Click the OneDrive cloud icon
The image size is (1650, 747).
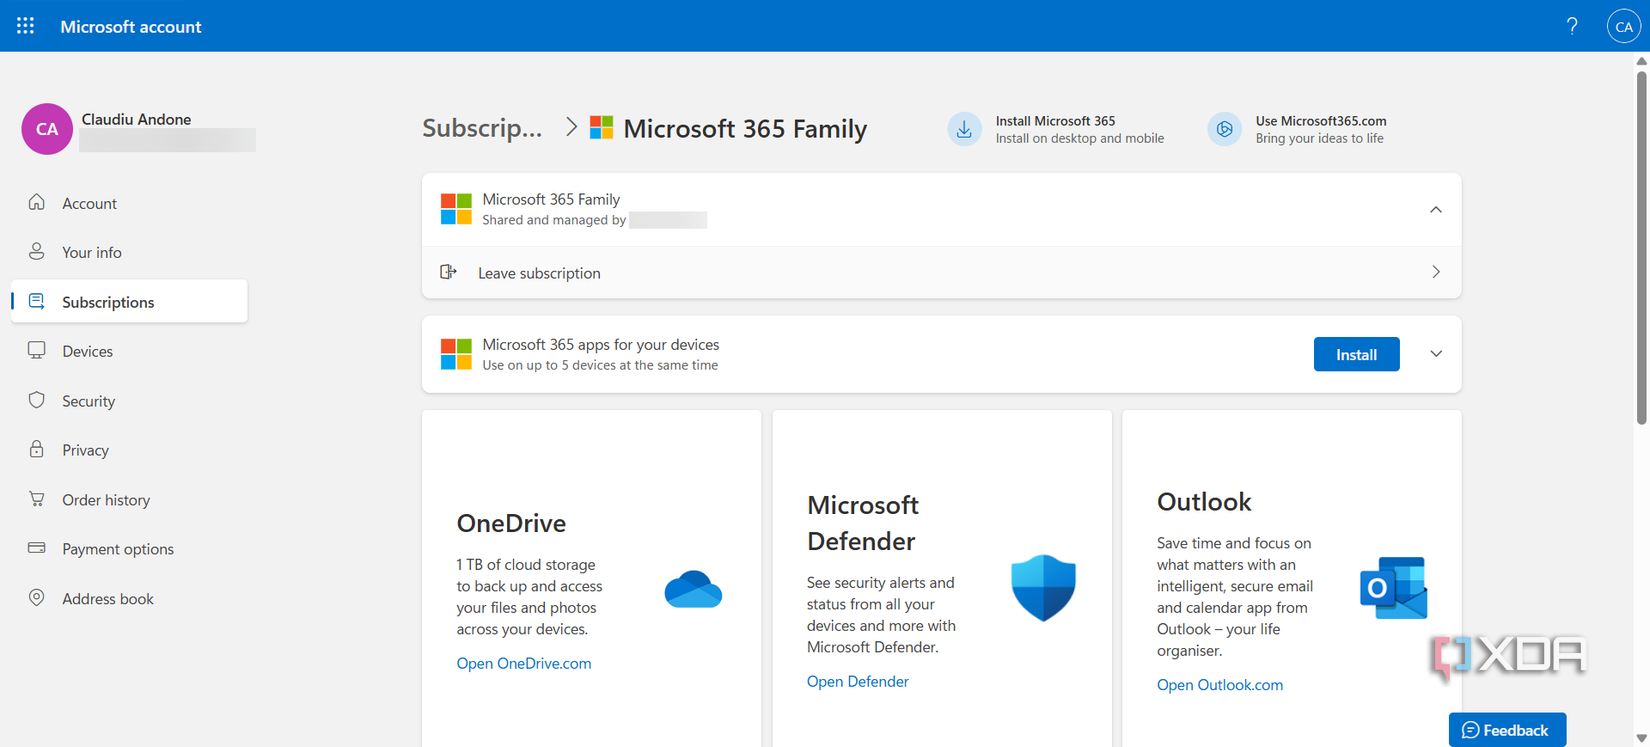pyautogui.click(x=693, y=589)
